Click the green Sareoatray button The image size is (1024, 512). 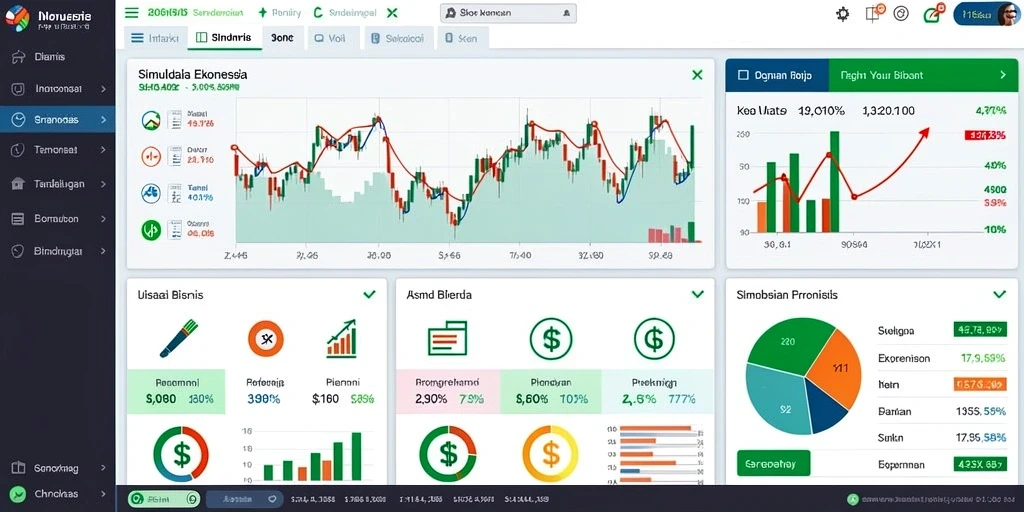tap(773, 463)
